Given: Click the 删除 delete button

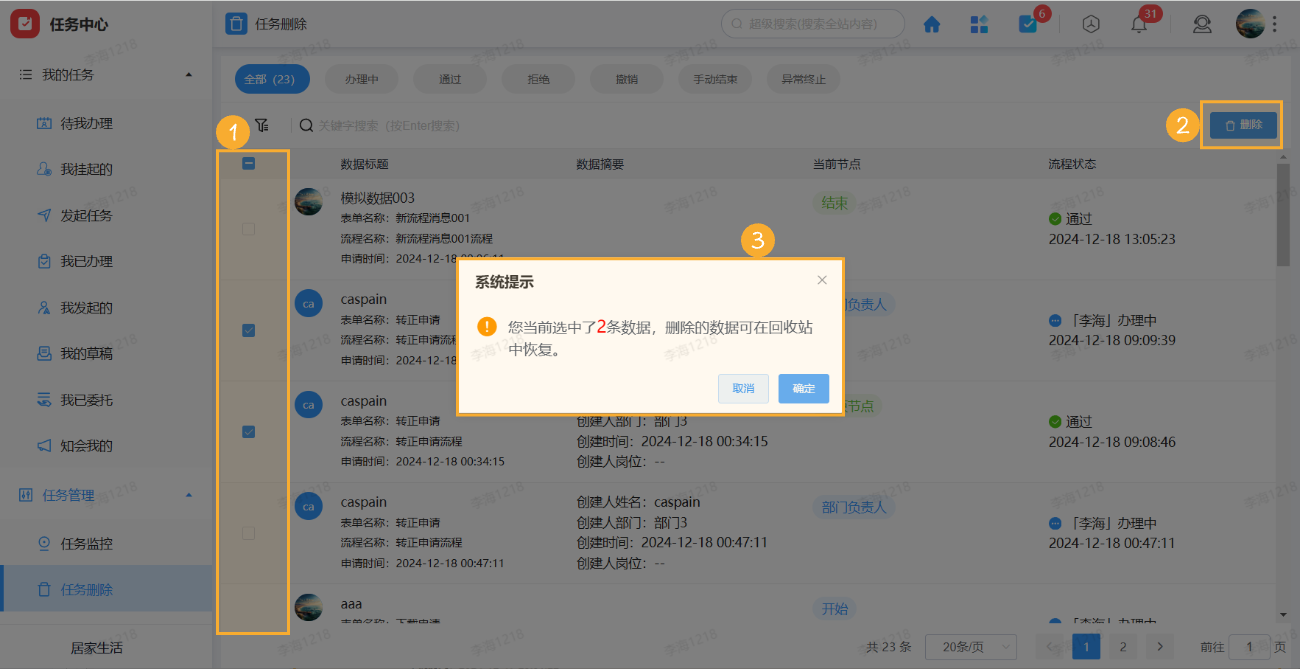Looking at the screenshot, I should point(1241,124).
